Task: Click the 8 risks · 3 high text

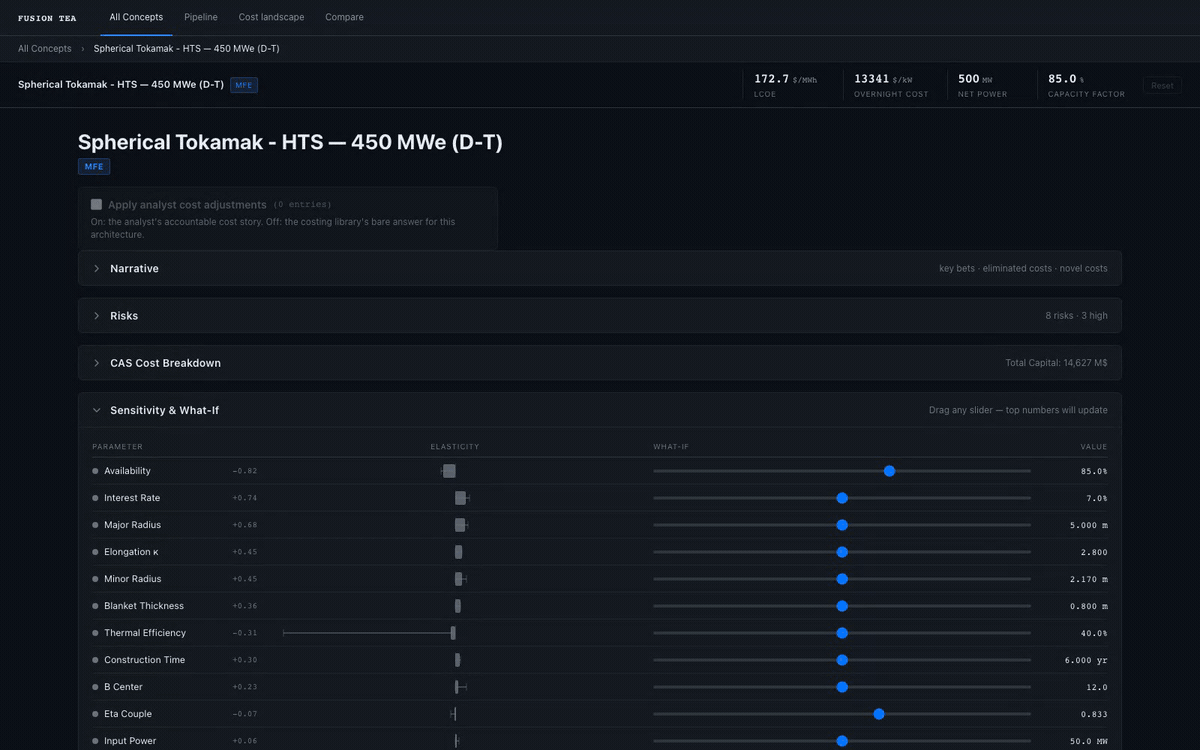Action: click(1077, 316)
